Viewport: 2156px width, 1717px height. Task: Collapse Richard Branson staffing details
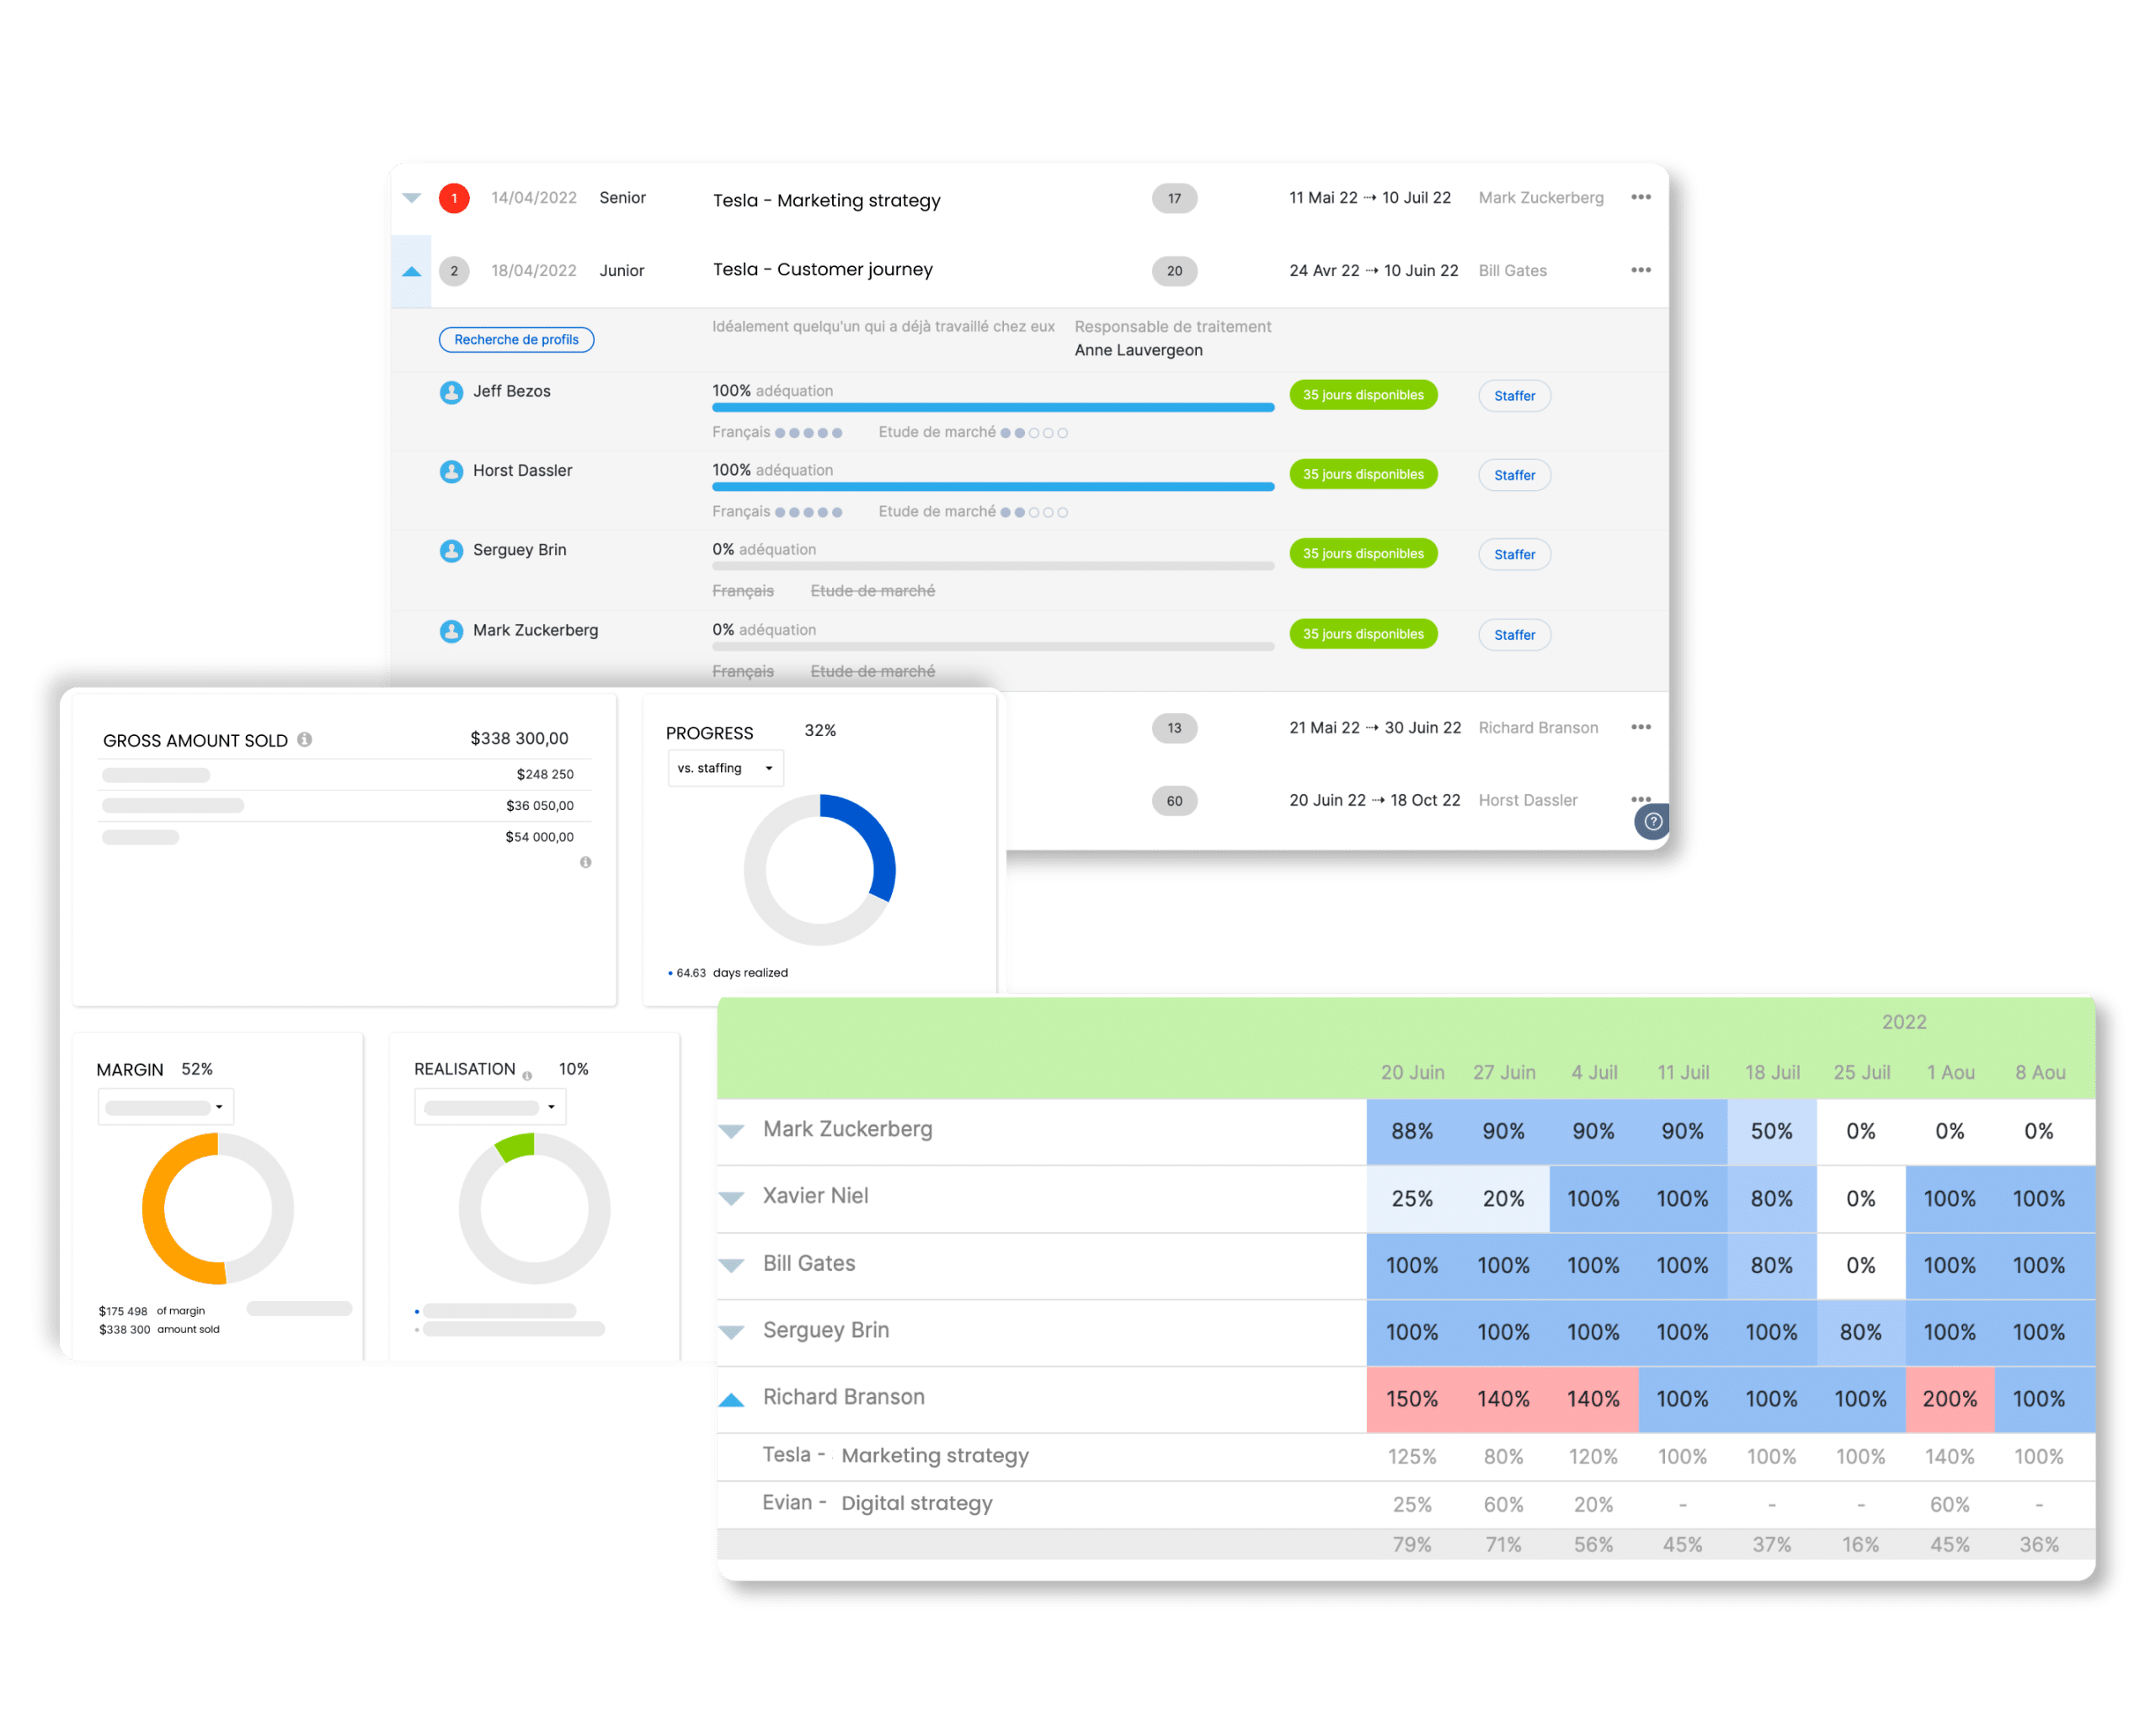click(x=732, y=1399)
